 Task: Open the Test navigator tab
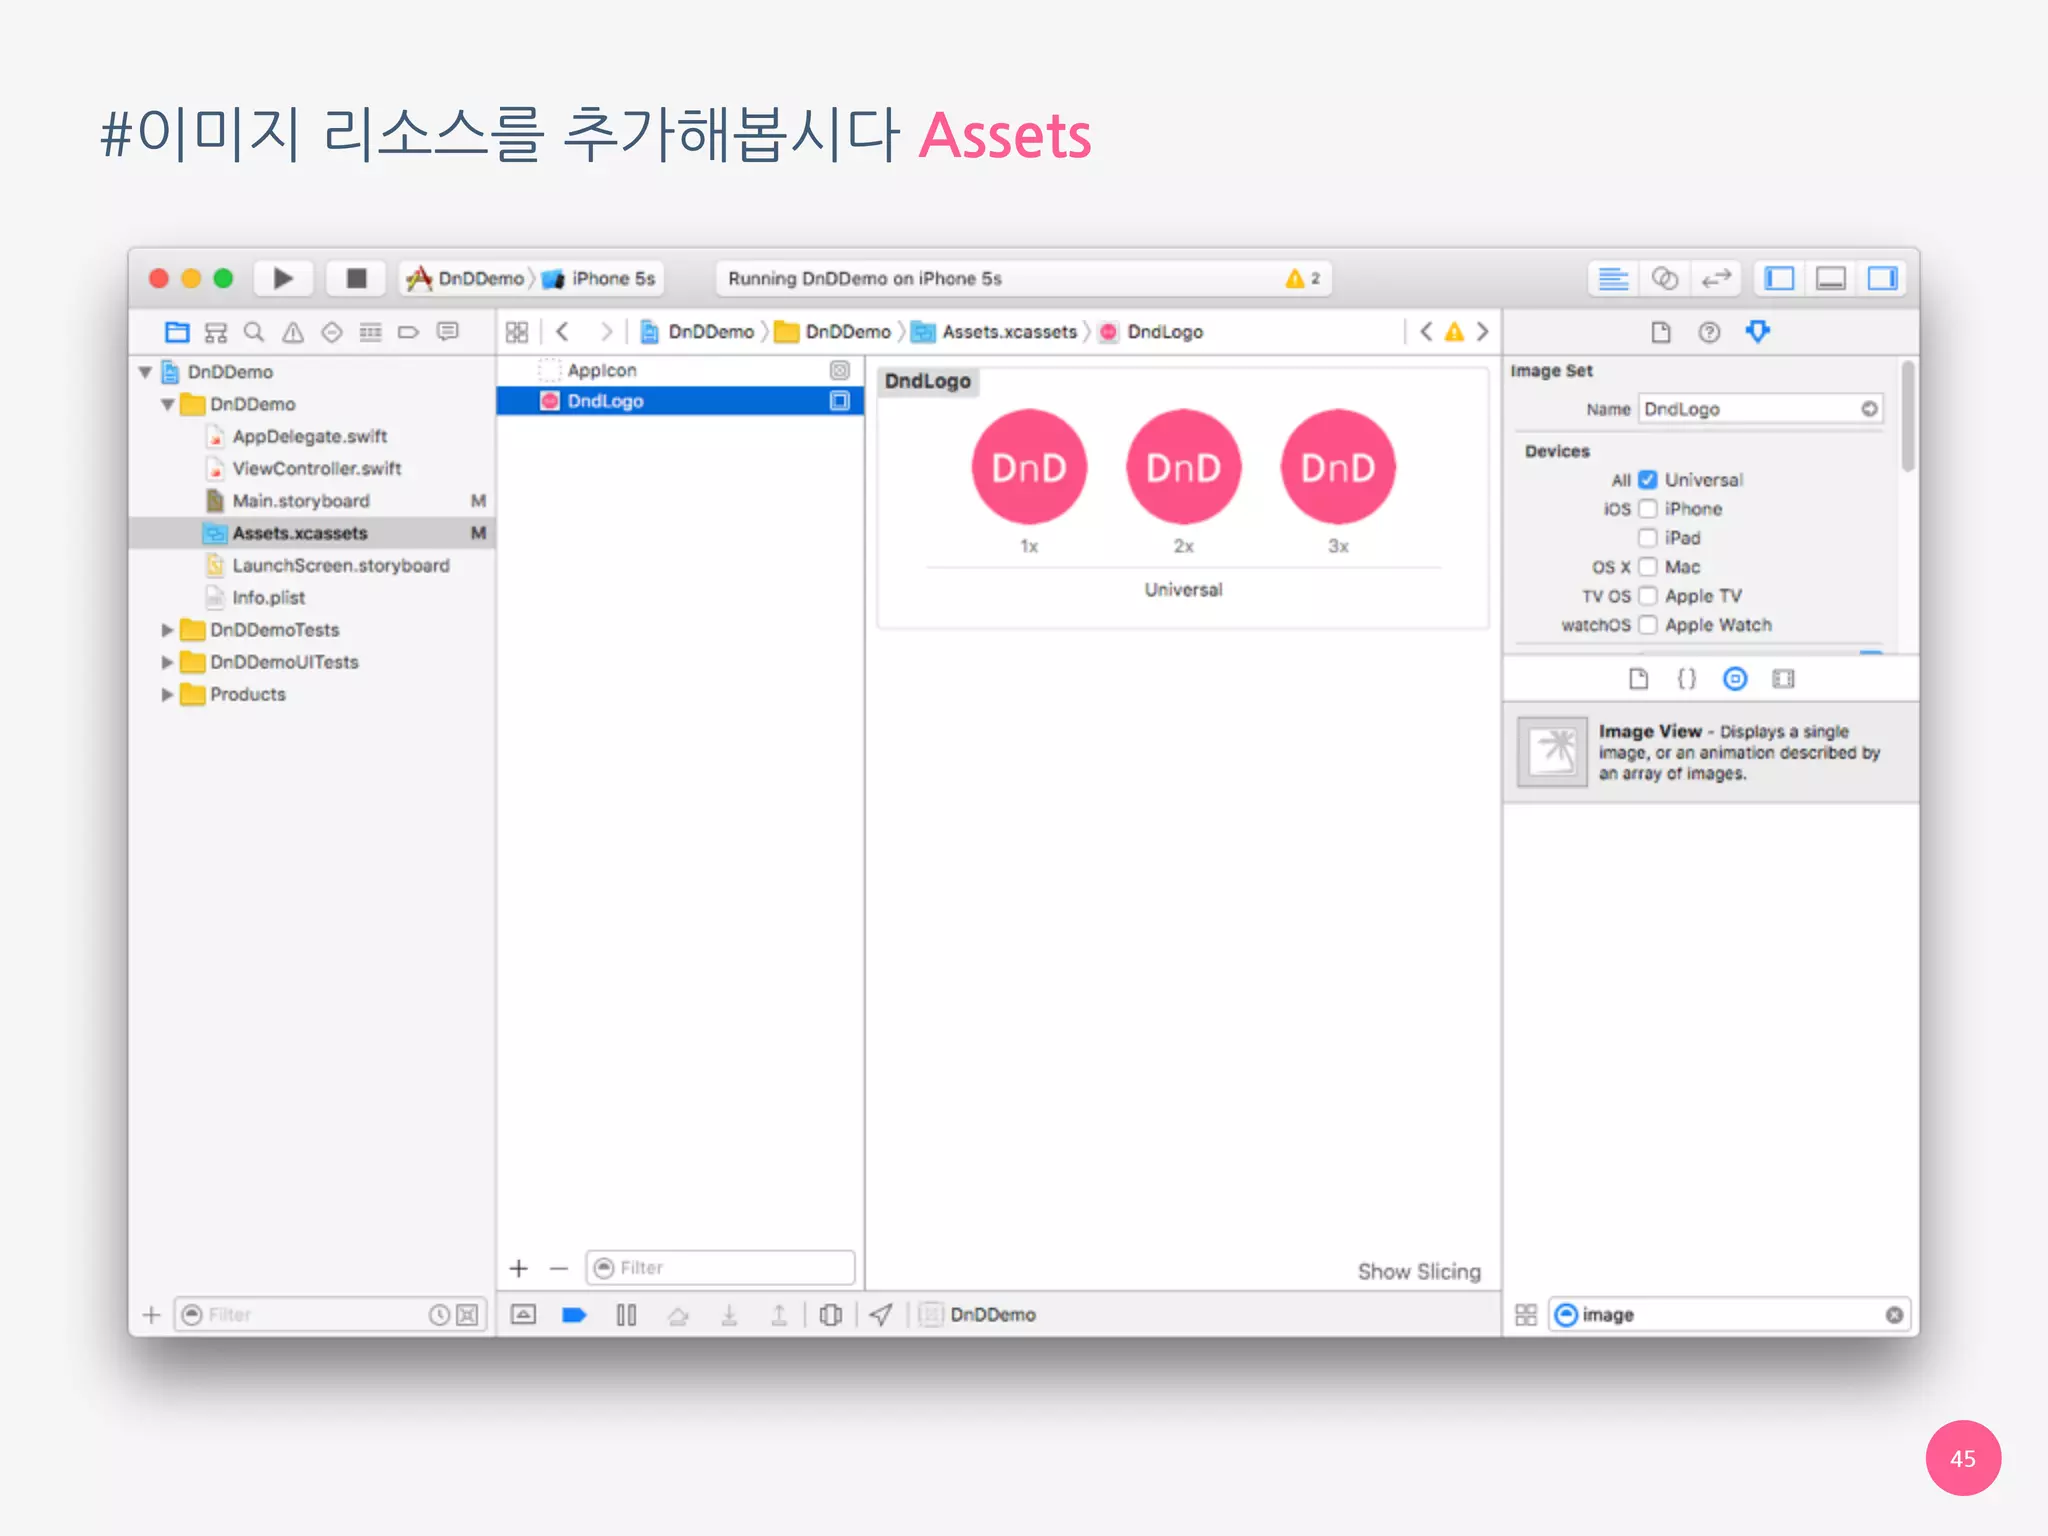coord(331,332)
